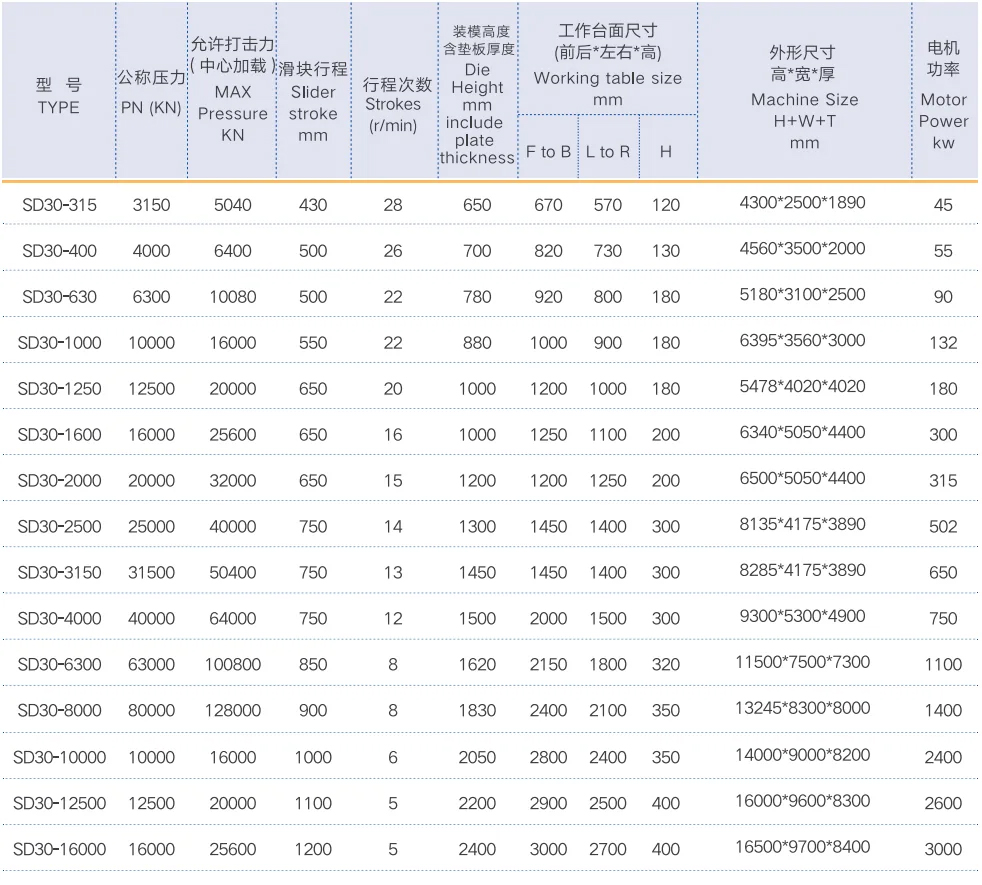This screenshot has width=982, height=885.
Task: Click motor power value 502
Action: coord(943,527)
